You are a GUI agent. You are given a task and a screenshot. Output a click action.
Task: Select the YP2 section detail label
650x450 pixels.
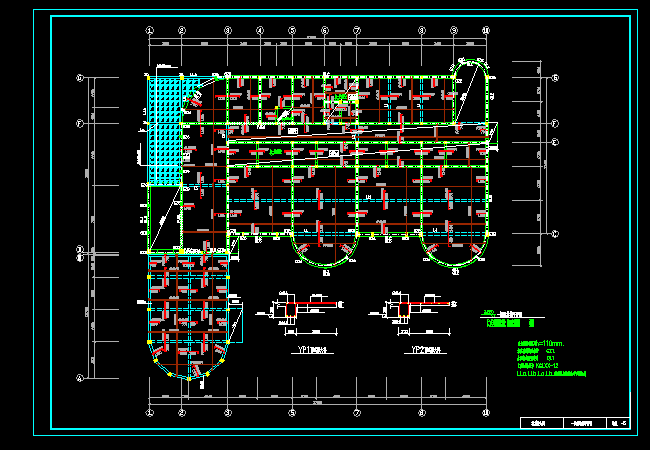(429, 351)
